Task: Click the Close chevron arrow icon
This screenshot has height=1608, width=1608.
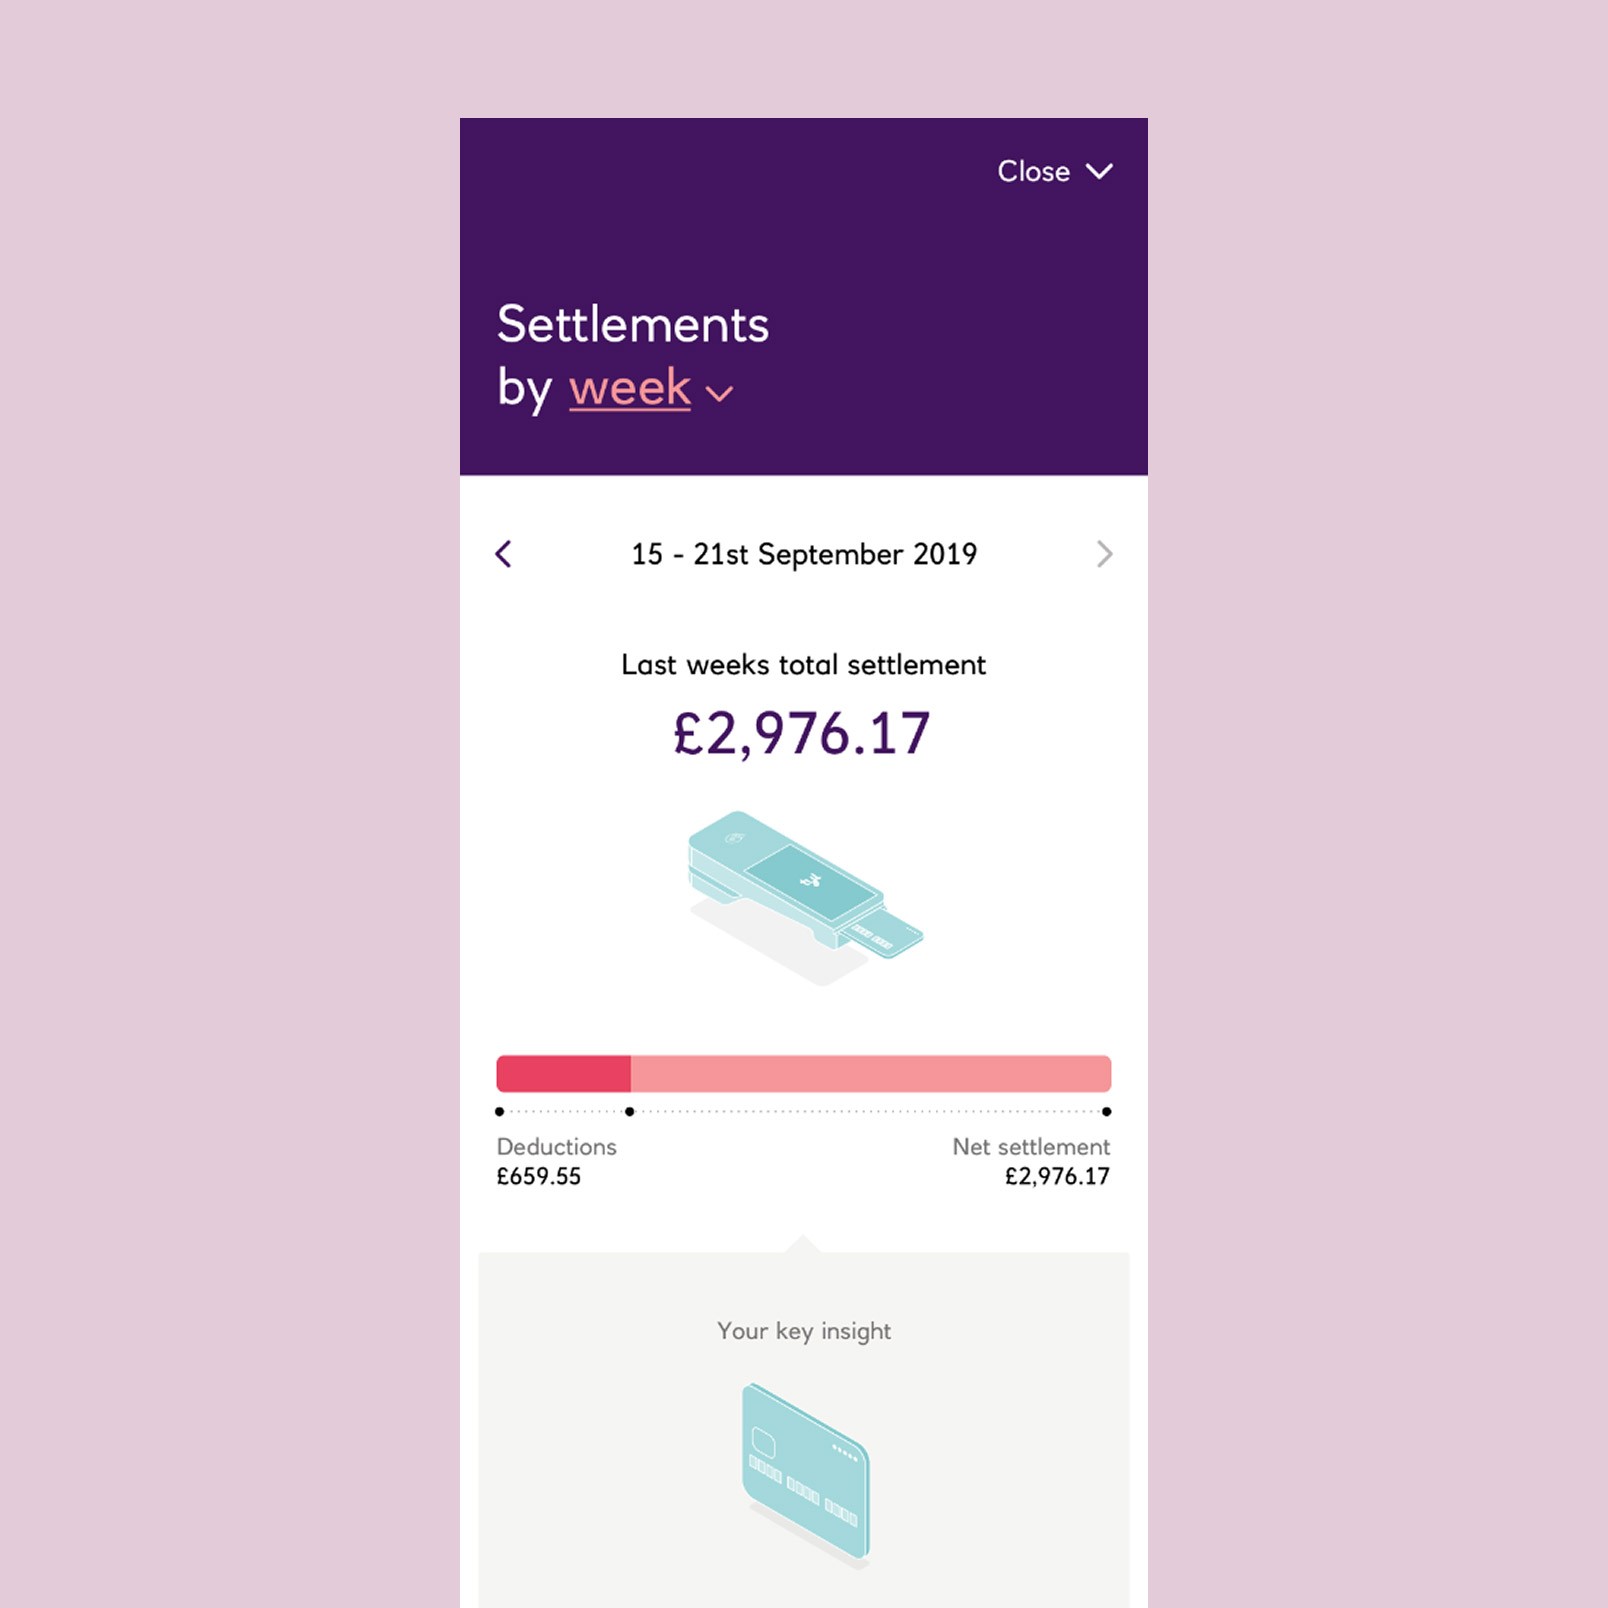Action: pyautogui.click(x=1099, y=172)
